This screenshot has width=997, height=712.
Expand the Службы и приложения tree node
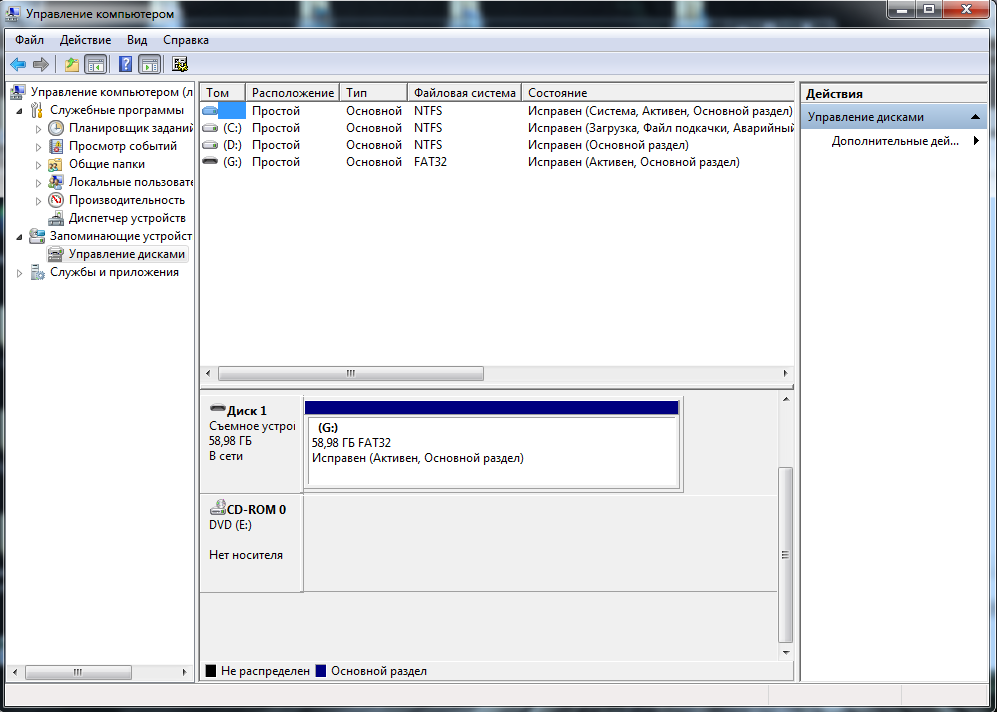click(20, 273)
